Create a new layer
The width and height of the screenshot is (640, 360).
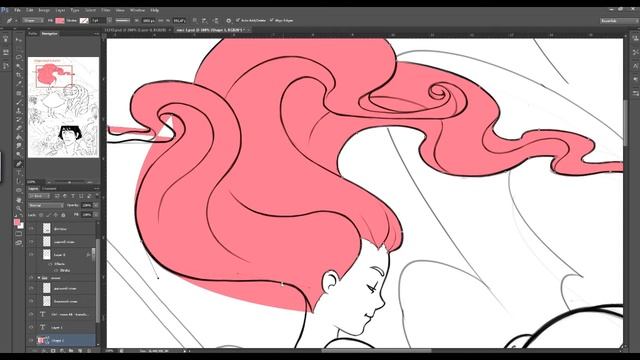tap(80, 351)
